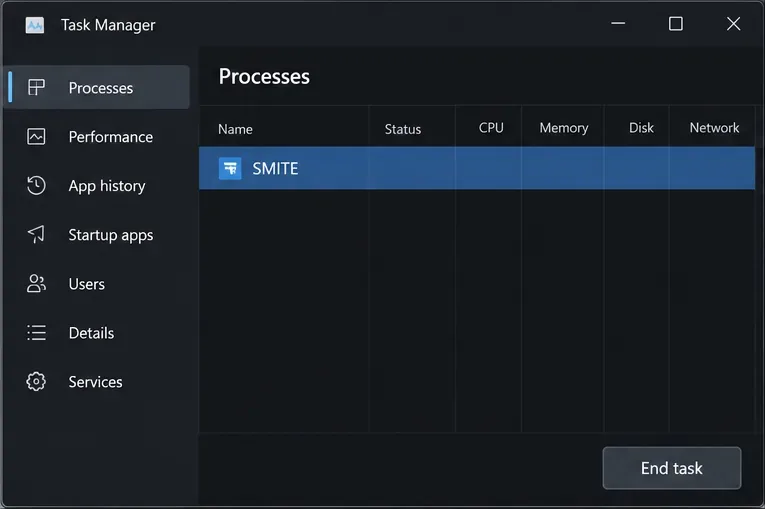Open the Services page

pos(97,382)
